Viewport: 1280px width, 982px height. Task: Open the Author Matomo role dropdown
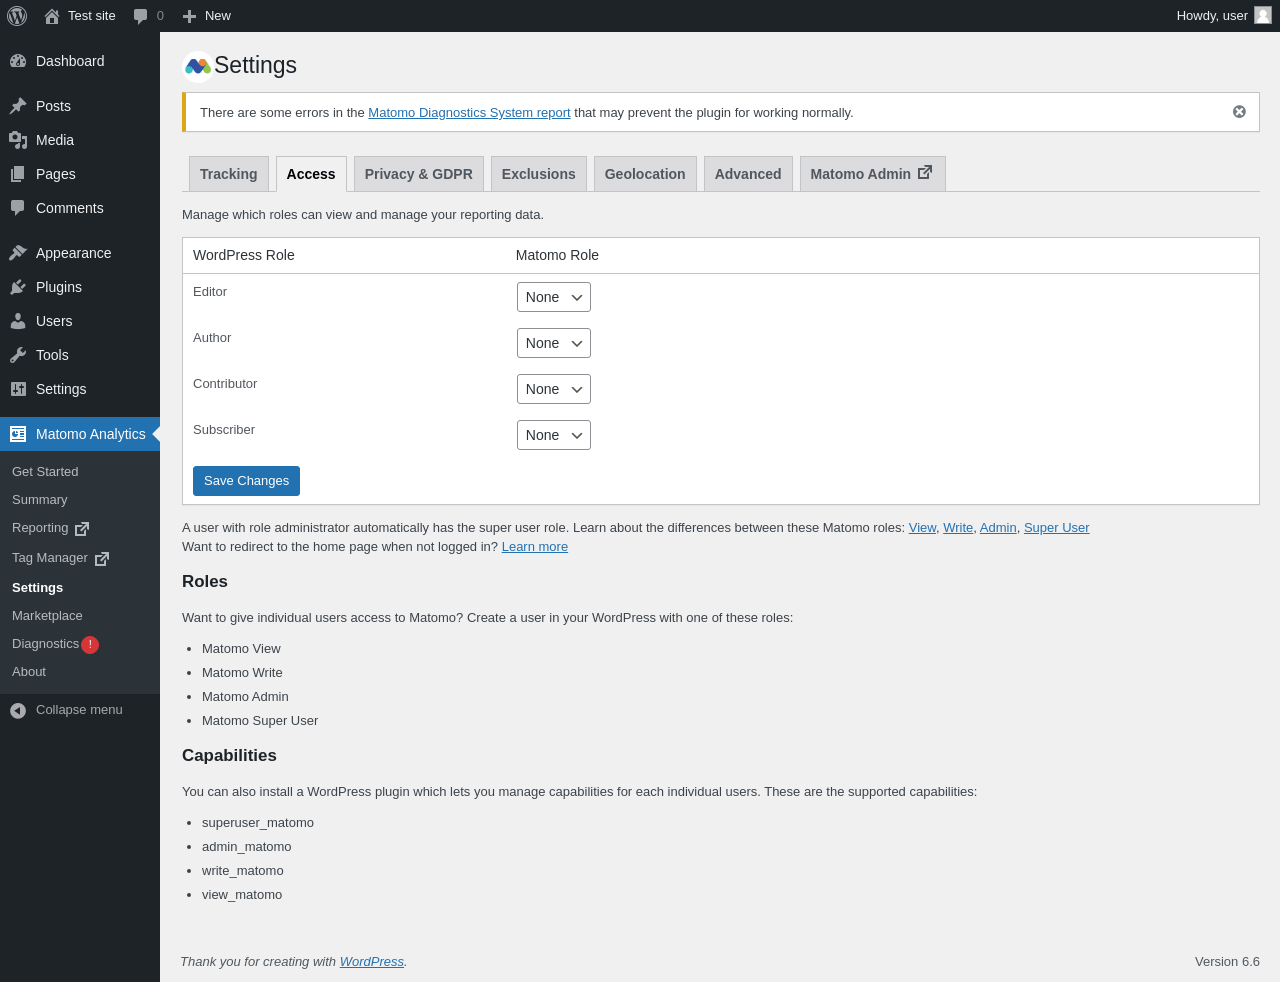[554, 343]
